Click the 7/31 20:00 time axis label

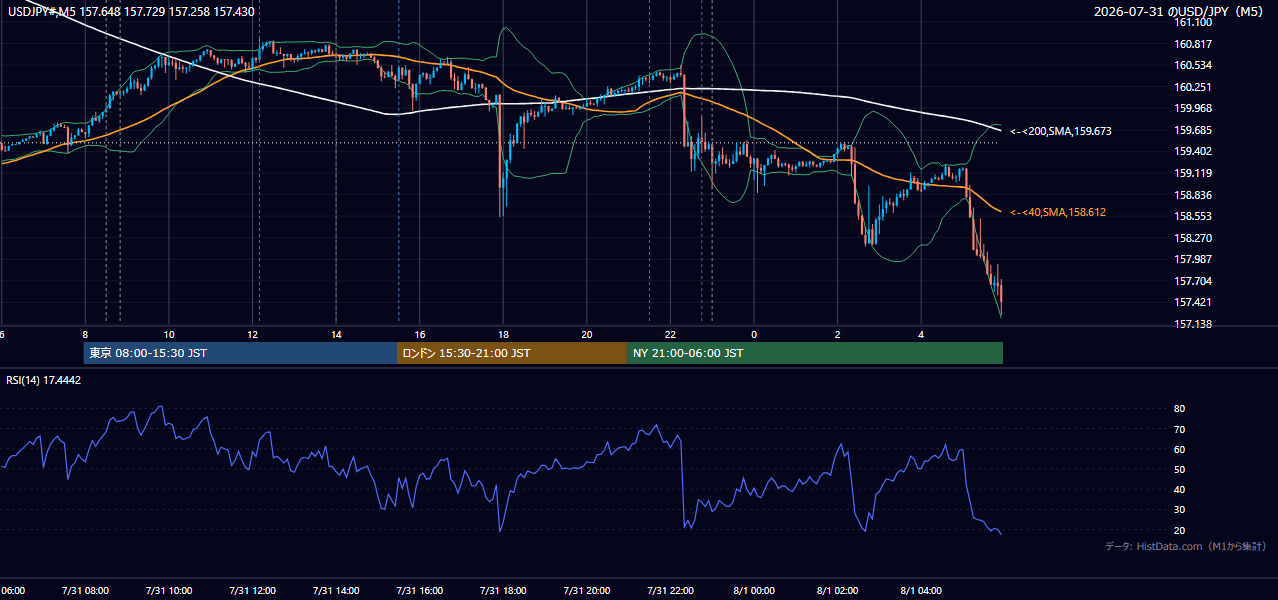(587, 591)
